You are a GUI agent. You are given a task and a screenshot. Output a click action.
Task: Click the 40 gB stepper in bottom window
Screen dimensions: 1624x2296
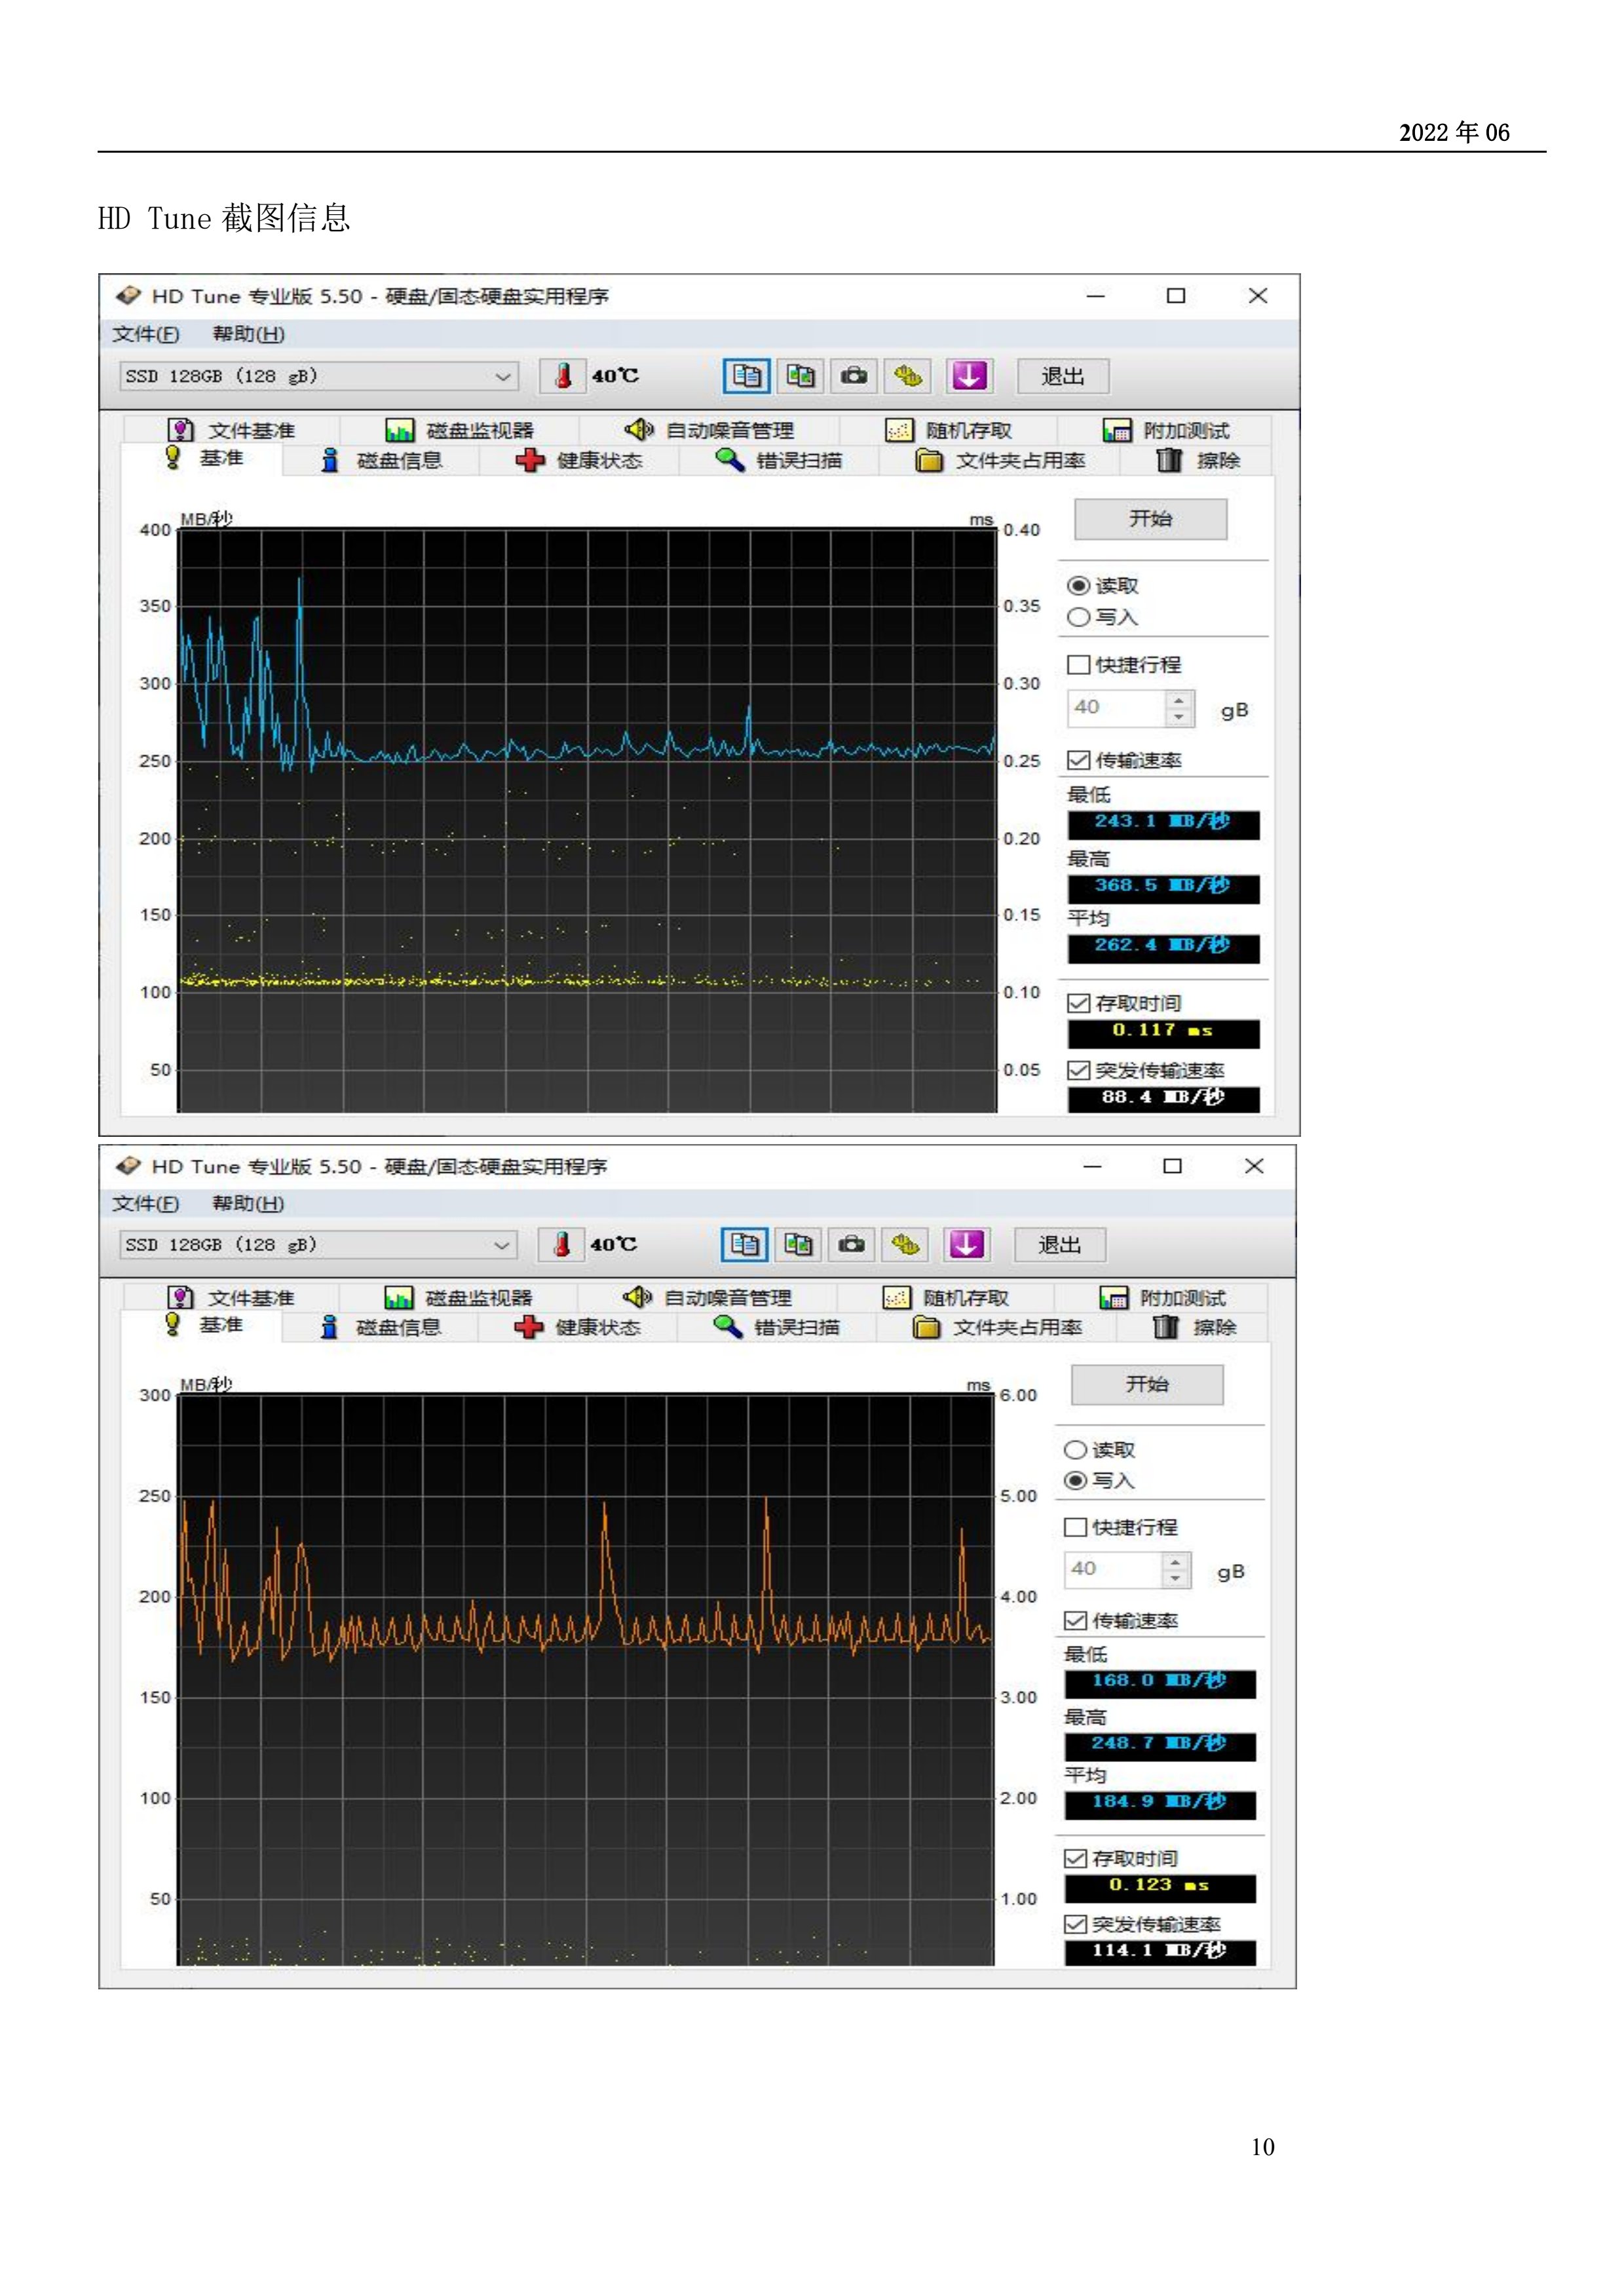(1176, 1570)
